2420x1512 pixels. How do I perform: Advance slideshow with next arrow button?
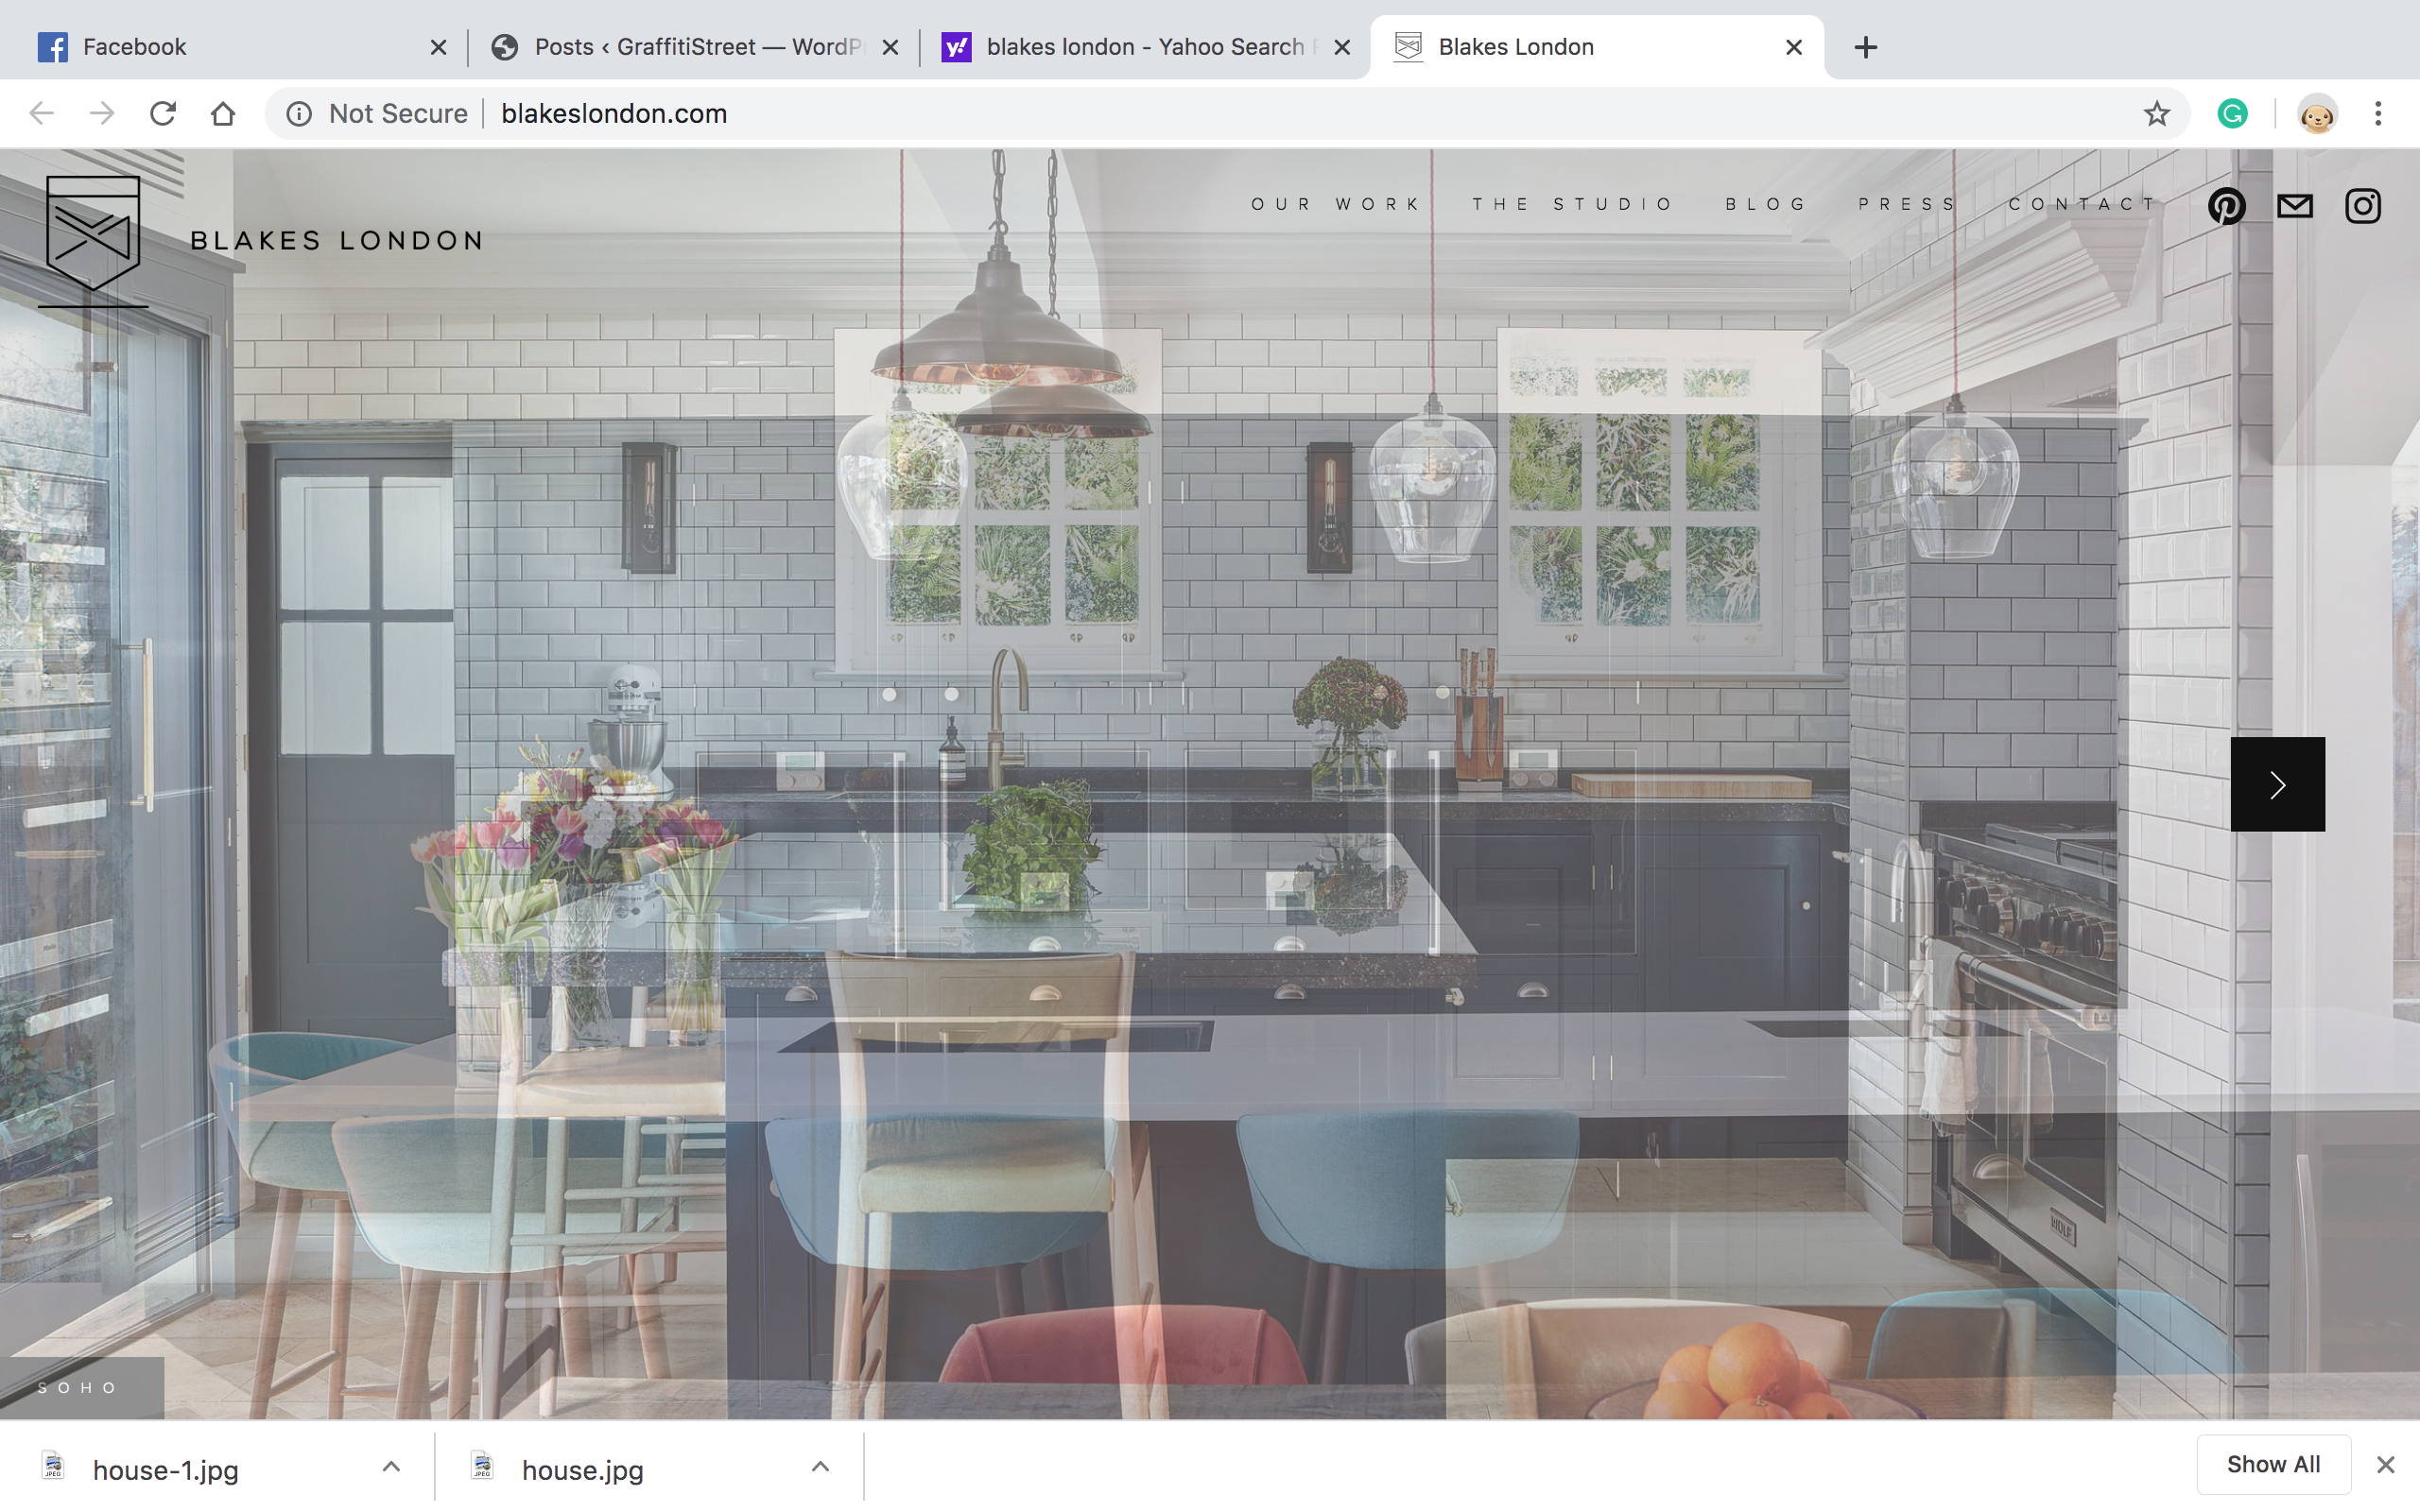coord(2277,784)
